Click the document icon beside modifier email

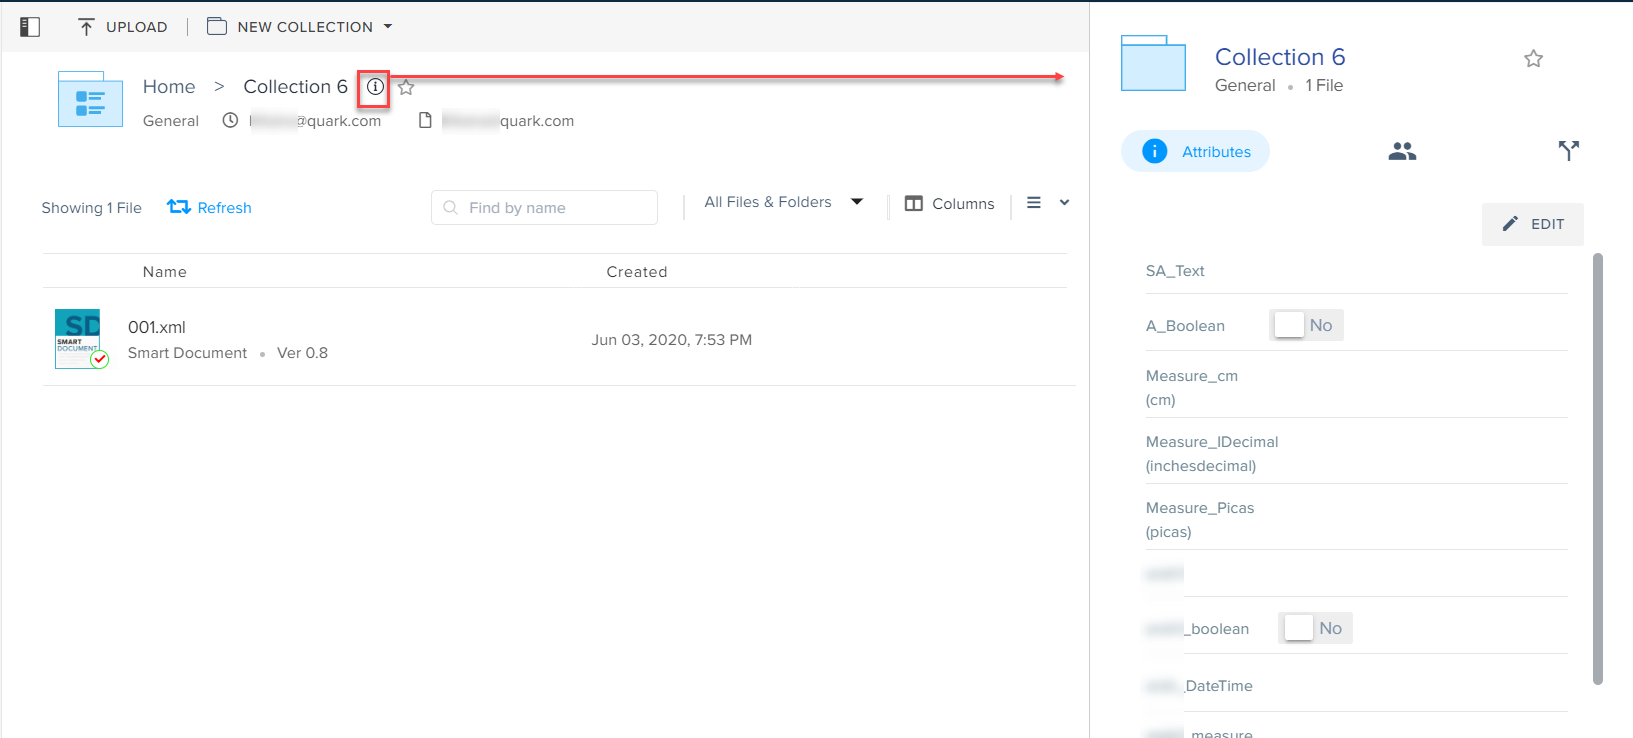425,120
